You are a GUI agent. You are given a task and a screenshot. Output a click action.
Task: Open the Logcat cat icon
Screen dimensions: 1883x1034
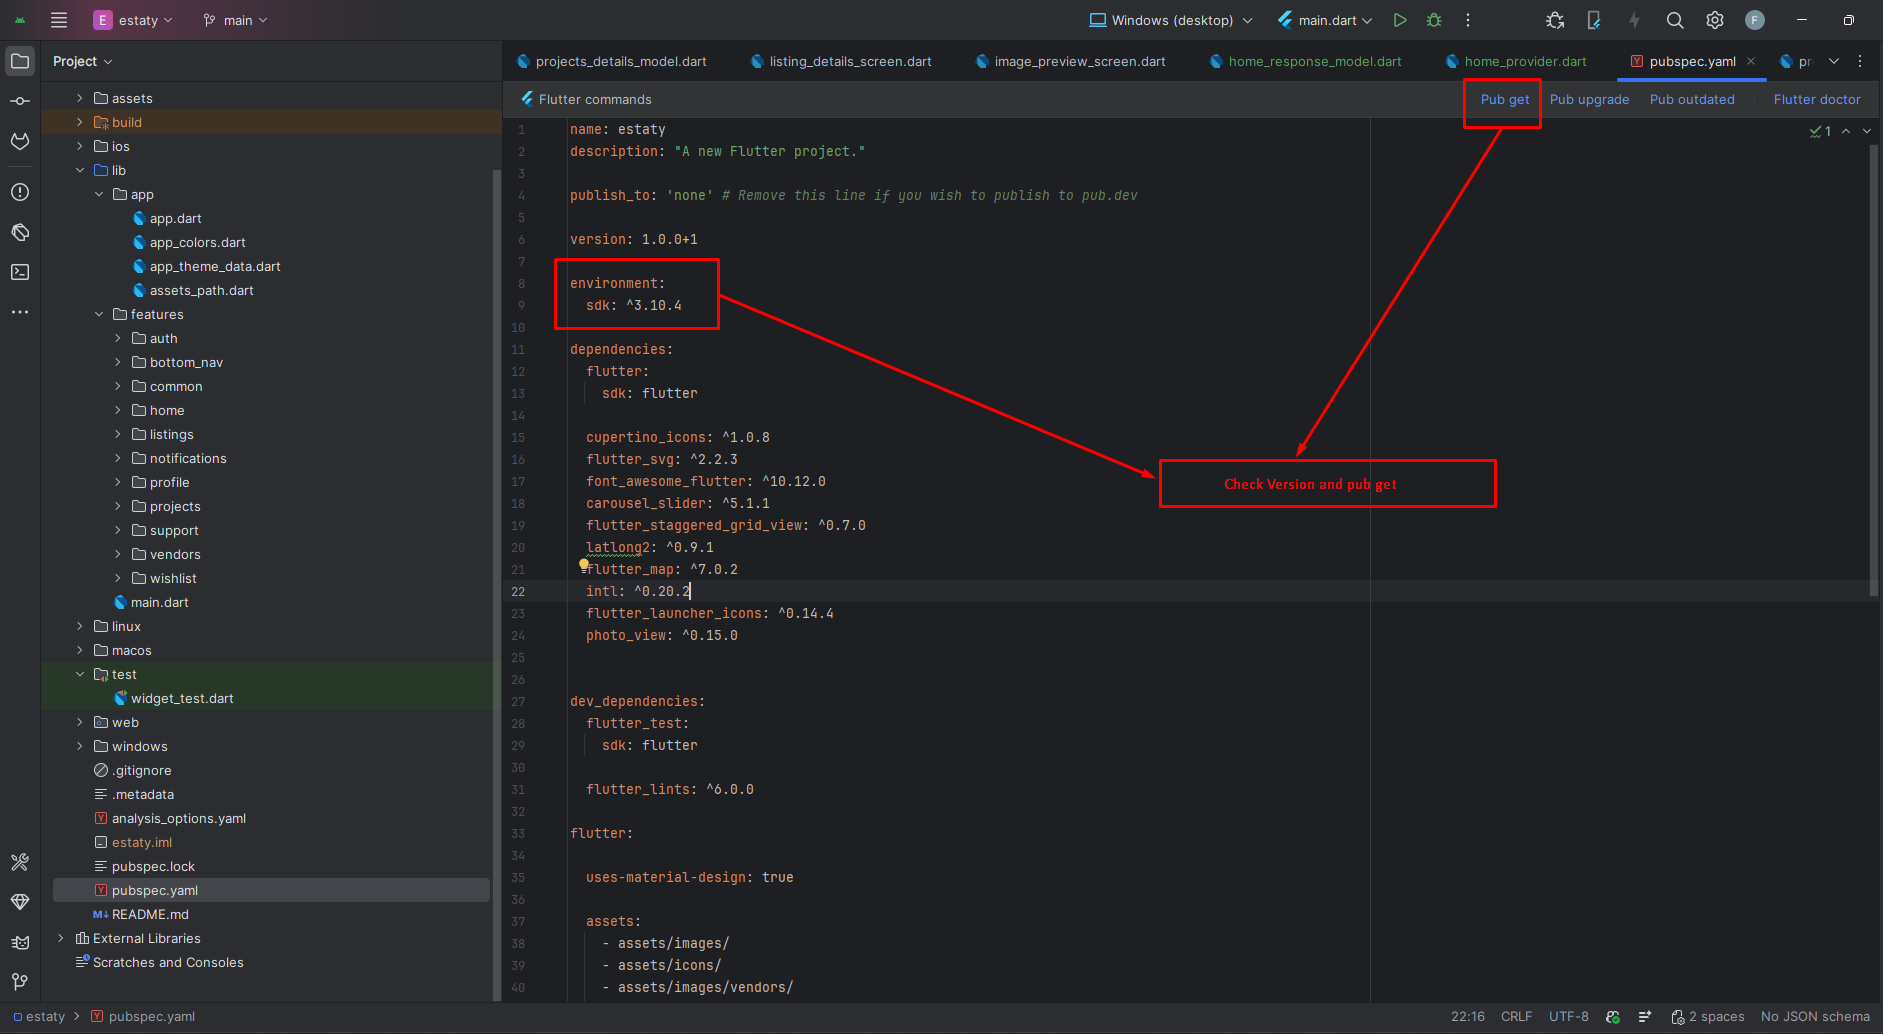pyautogui.click(x=20, y=942)
